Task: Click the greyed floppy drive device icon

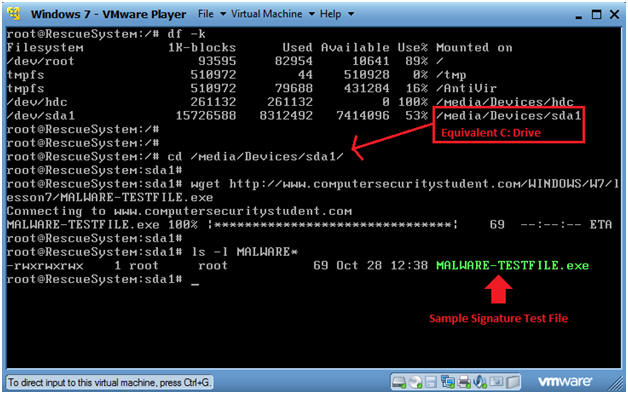Action: pyautogui.click(x=431, y=382)
